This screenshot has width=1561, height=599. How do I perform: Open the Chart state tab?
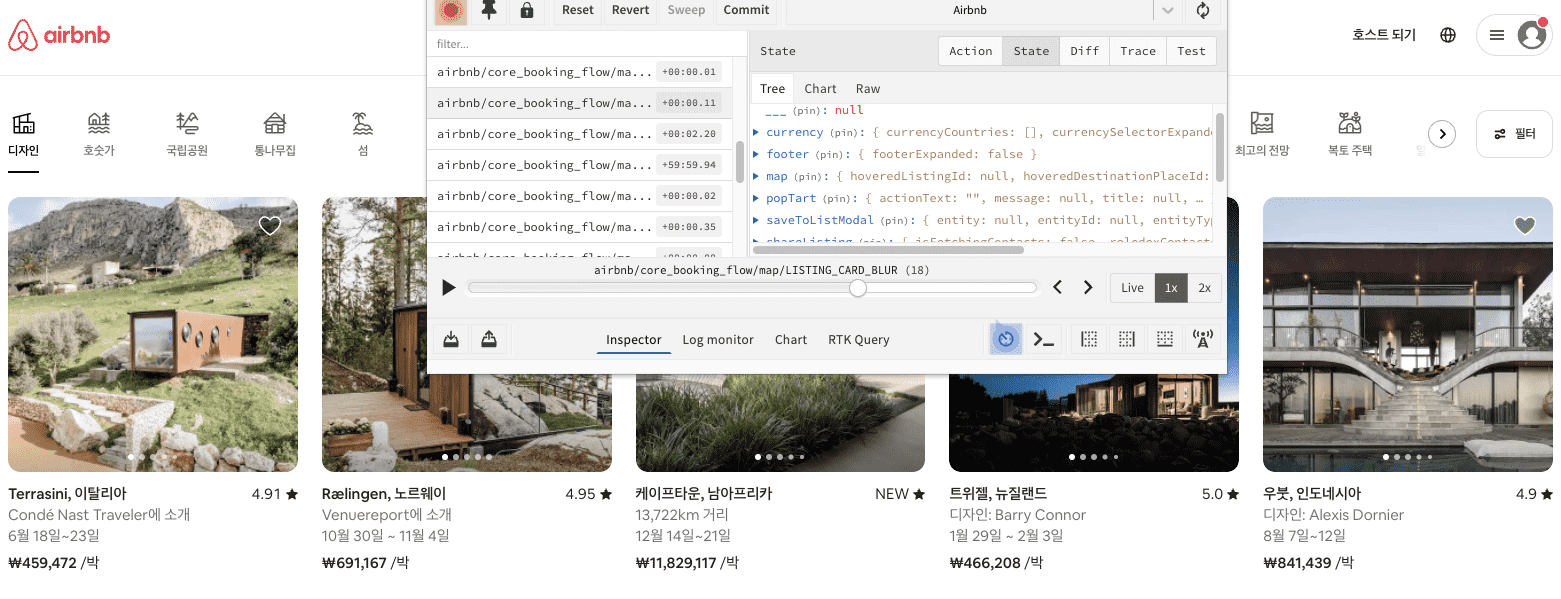[x=821, y=88]
